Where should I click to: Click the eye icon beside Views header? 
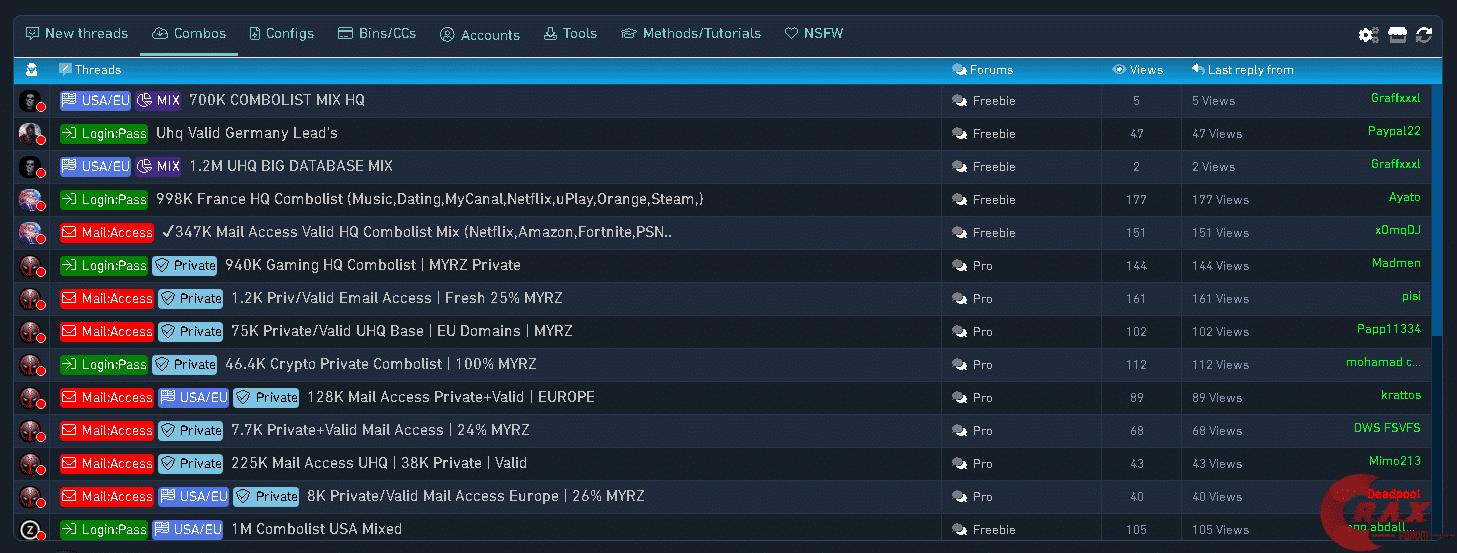1119,70
